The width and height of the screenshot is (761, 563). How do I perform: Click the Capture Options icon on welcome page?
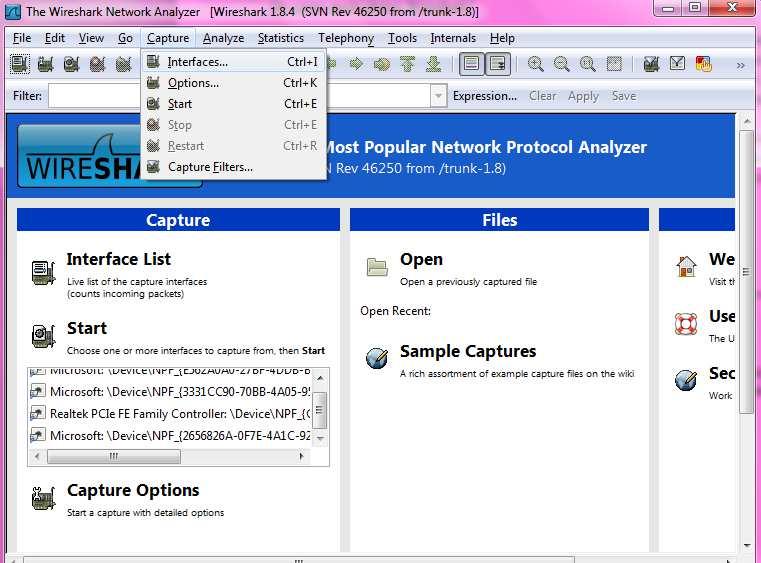click(x=44, y=498)
